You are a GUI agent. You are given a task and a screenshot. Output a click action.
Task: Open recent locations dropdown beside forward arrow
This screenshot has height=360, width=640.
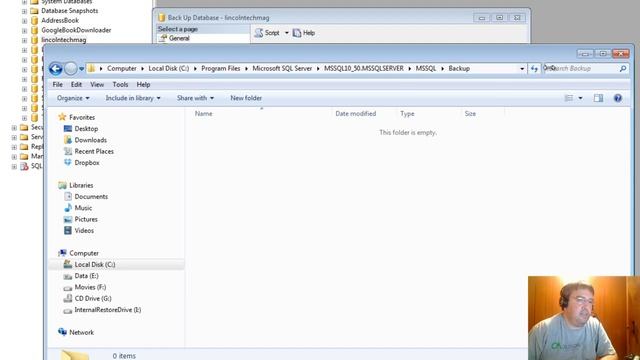[82, 69]
